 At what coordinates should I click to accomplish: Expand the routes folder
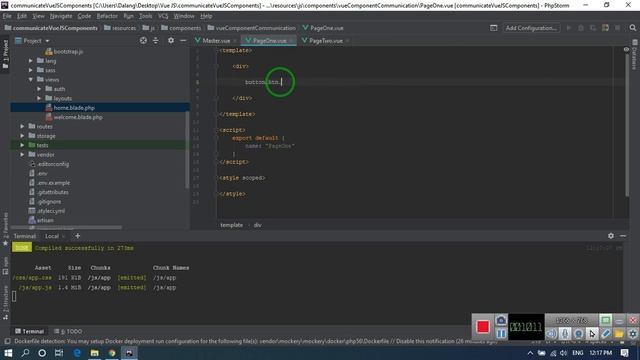[x=22, y=127]
